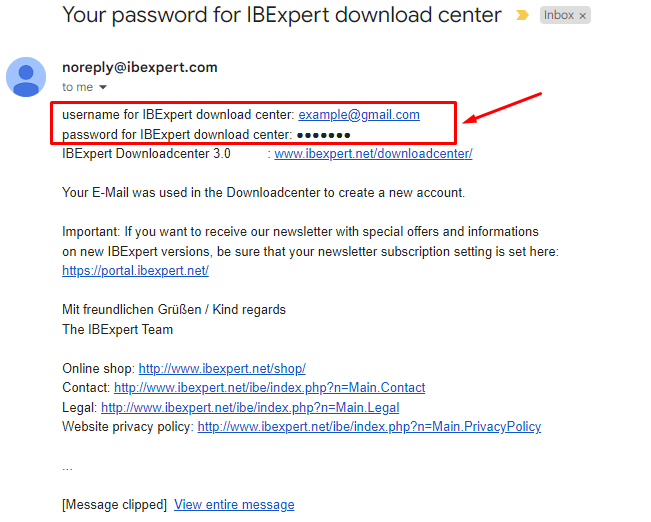This screenshot has width=651, height=522.
Task: Open the Main.PrivacyPolicy link
Action: 369,427
